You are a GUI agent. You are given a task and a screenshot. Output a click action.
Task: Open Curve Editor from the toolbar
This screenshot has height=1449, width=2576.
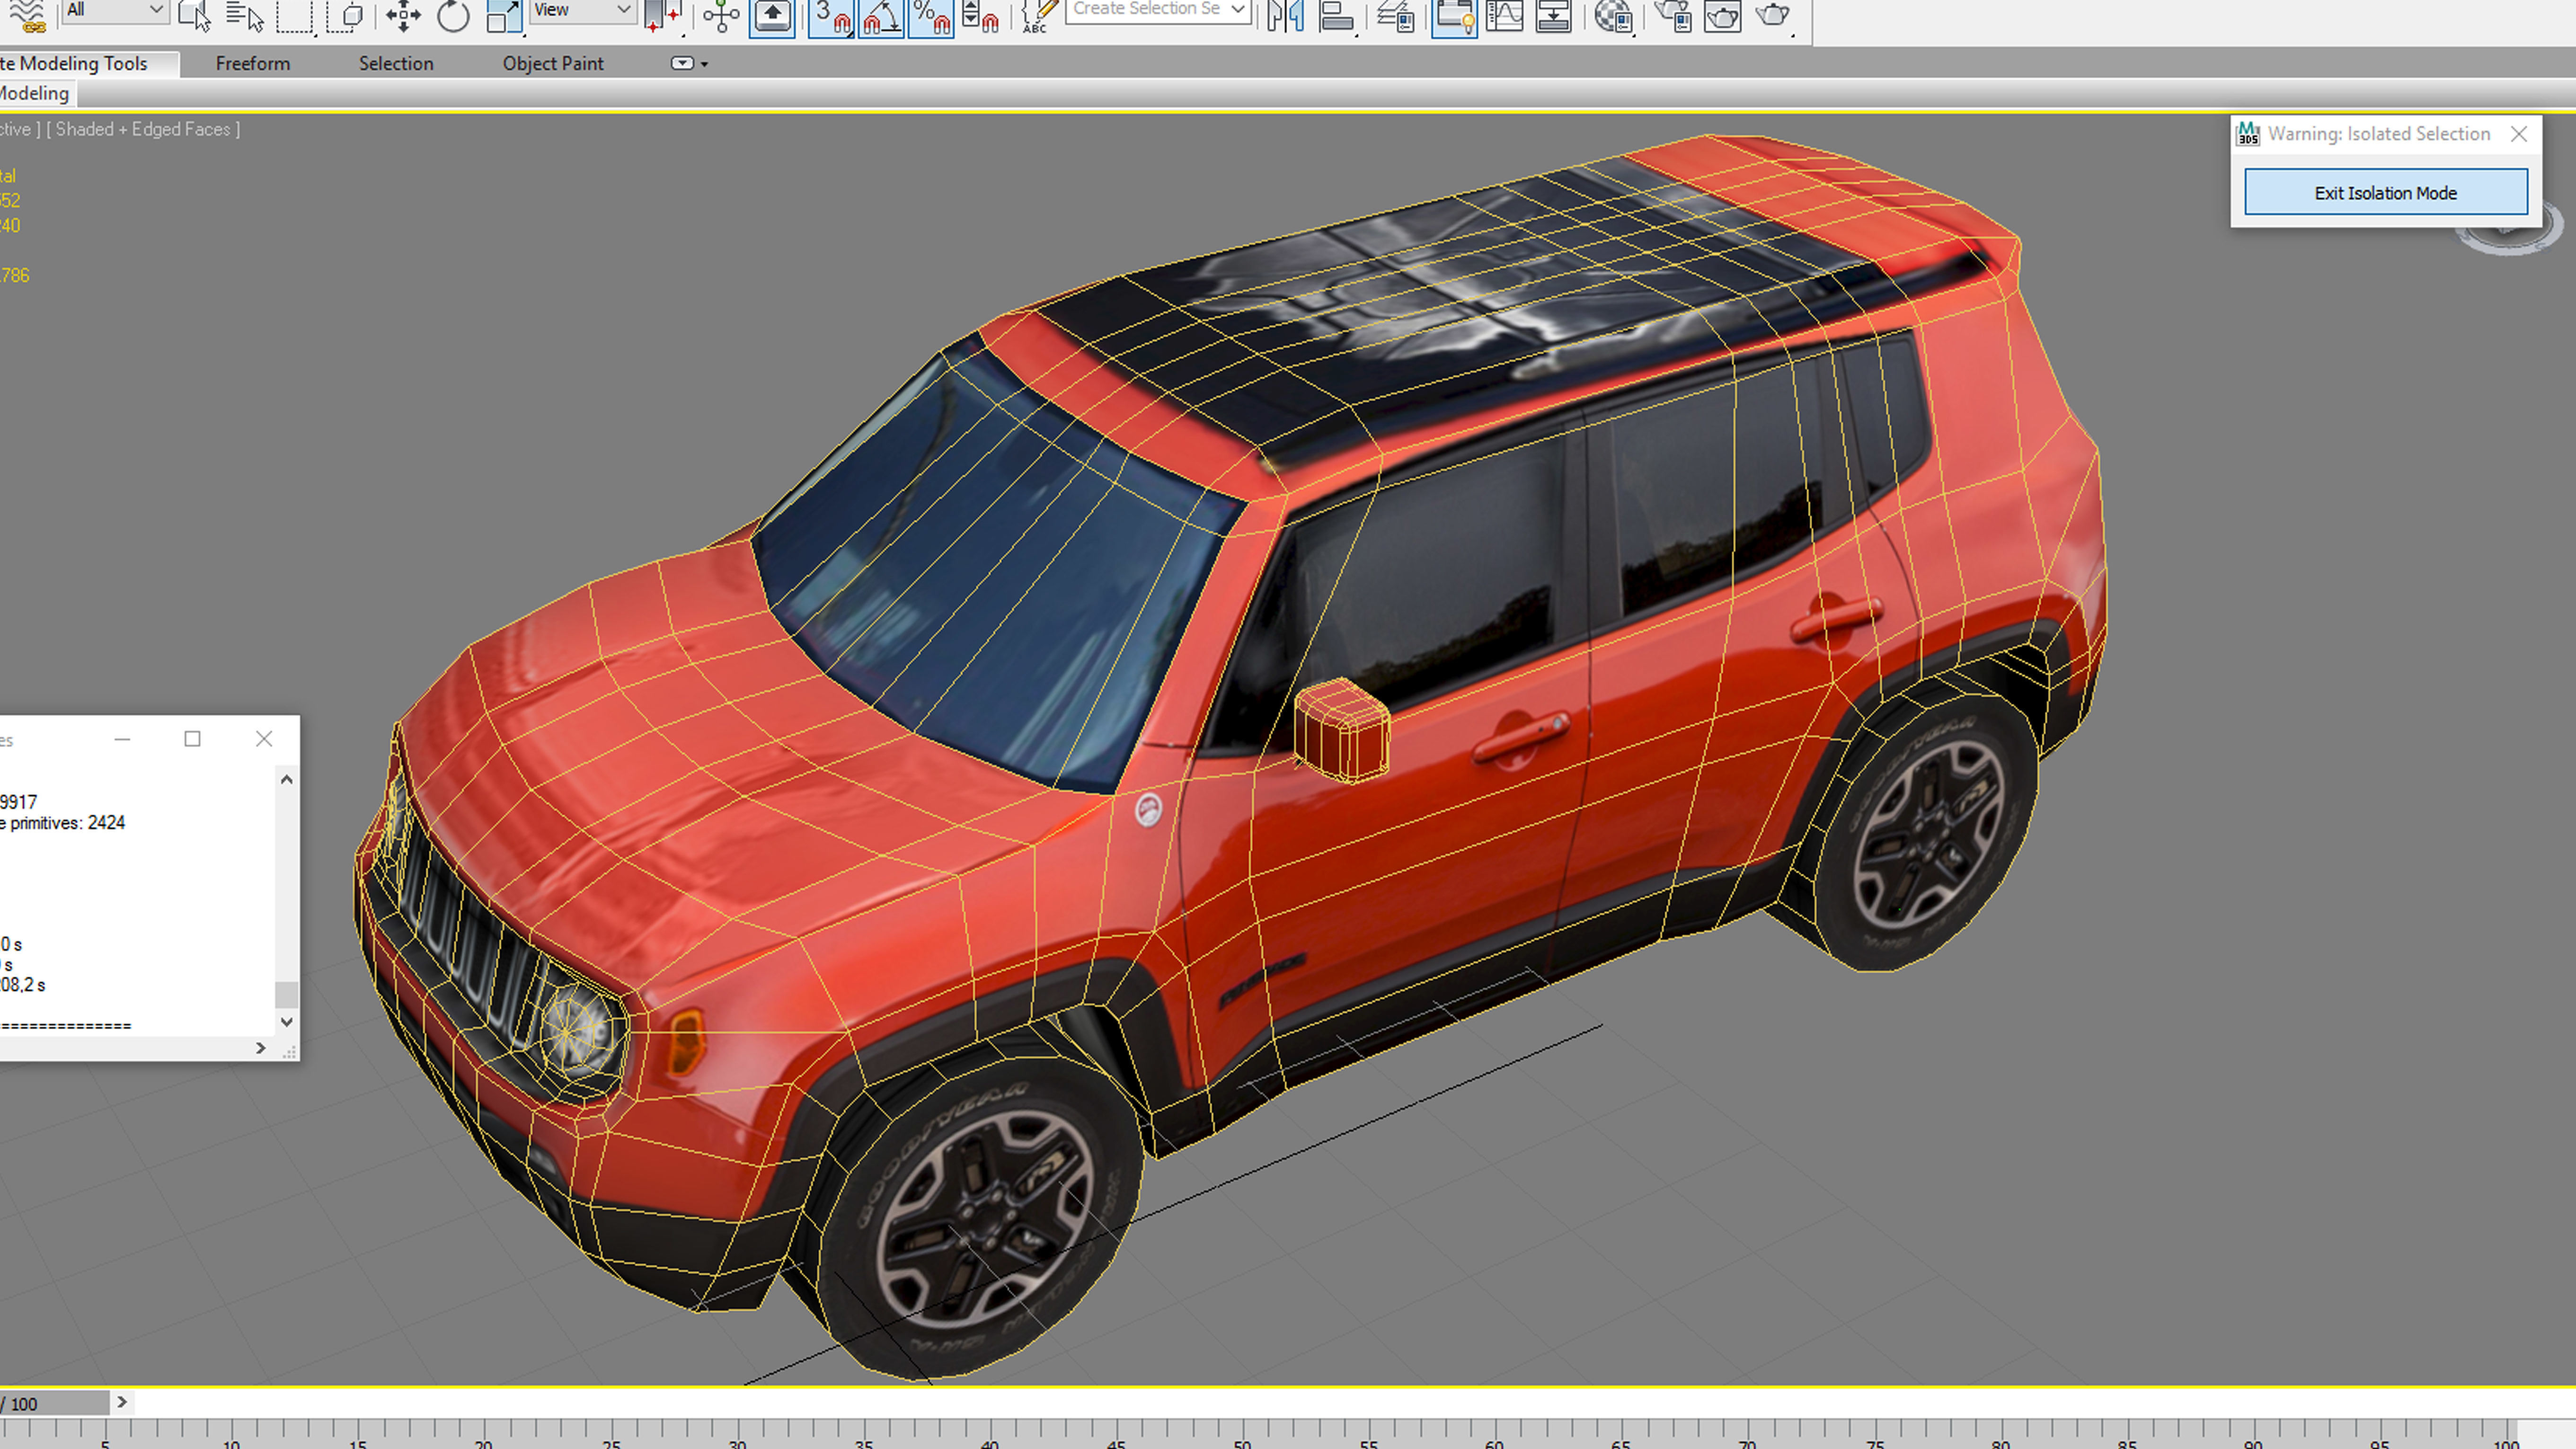click(1504, 15)
